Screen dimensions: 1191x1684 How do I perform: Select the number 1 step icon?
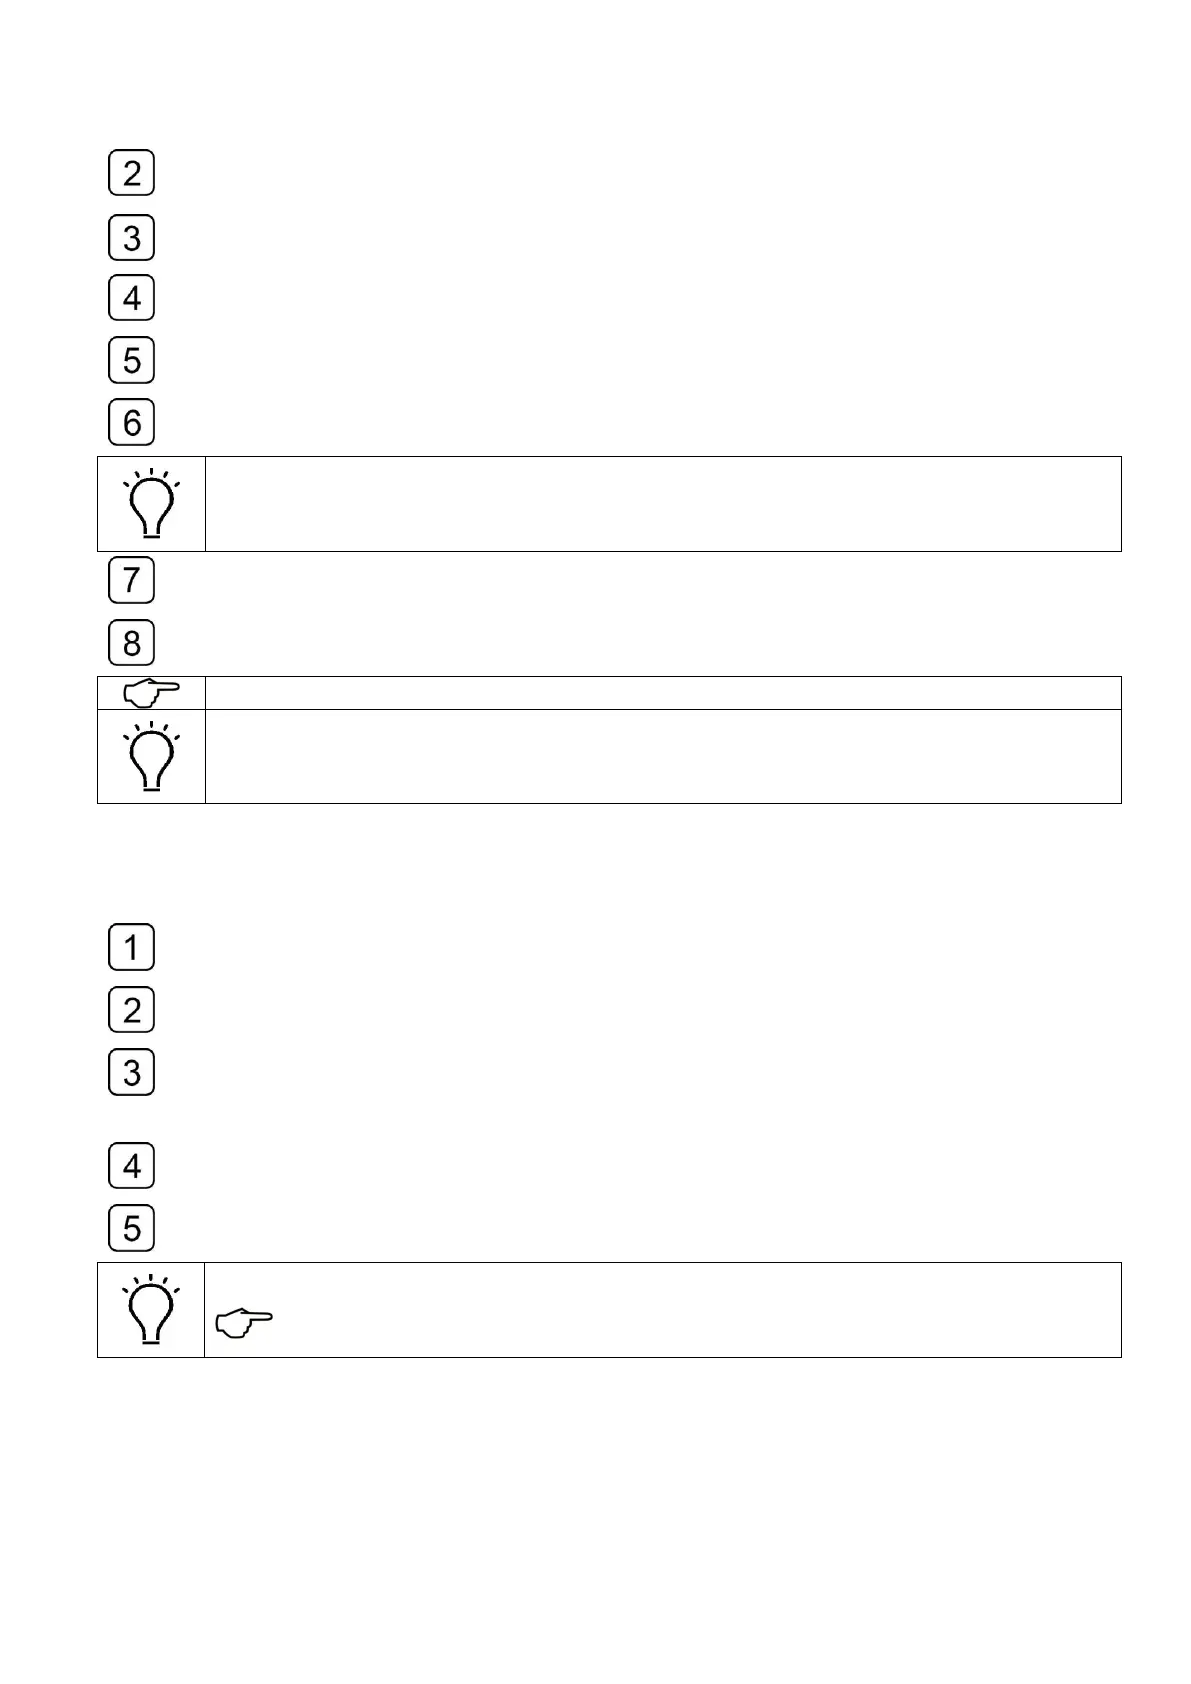[x=131, y=947]
